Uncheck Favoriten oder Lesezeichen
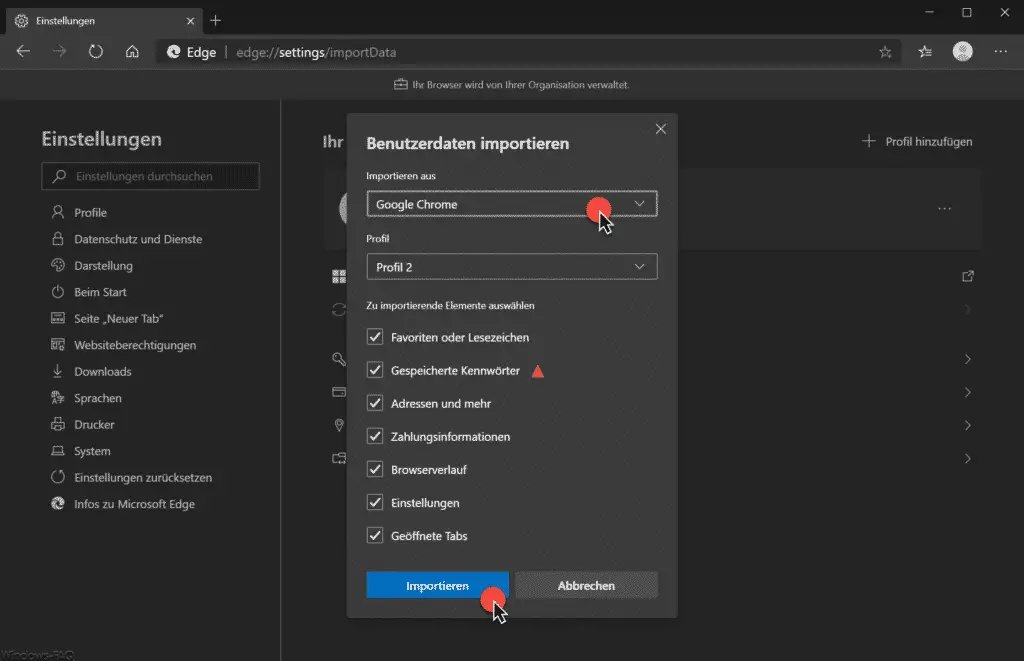 coord(375,337)
